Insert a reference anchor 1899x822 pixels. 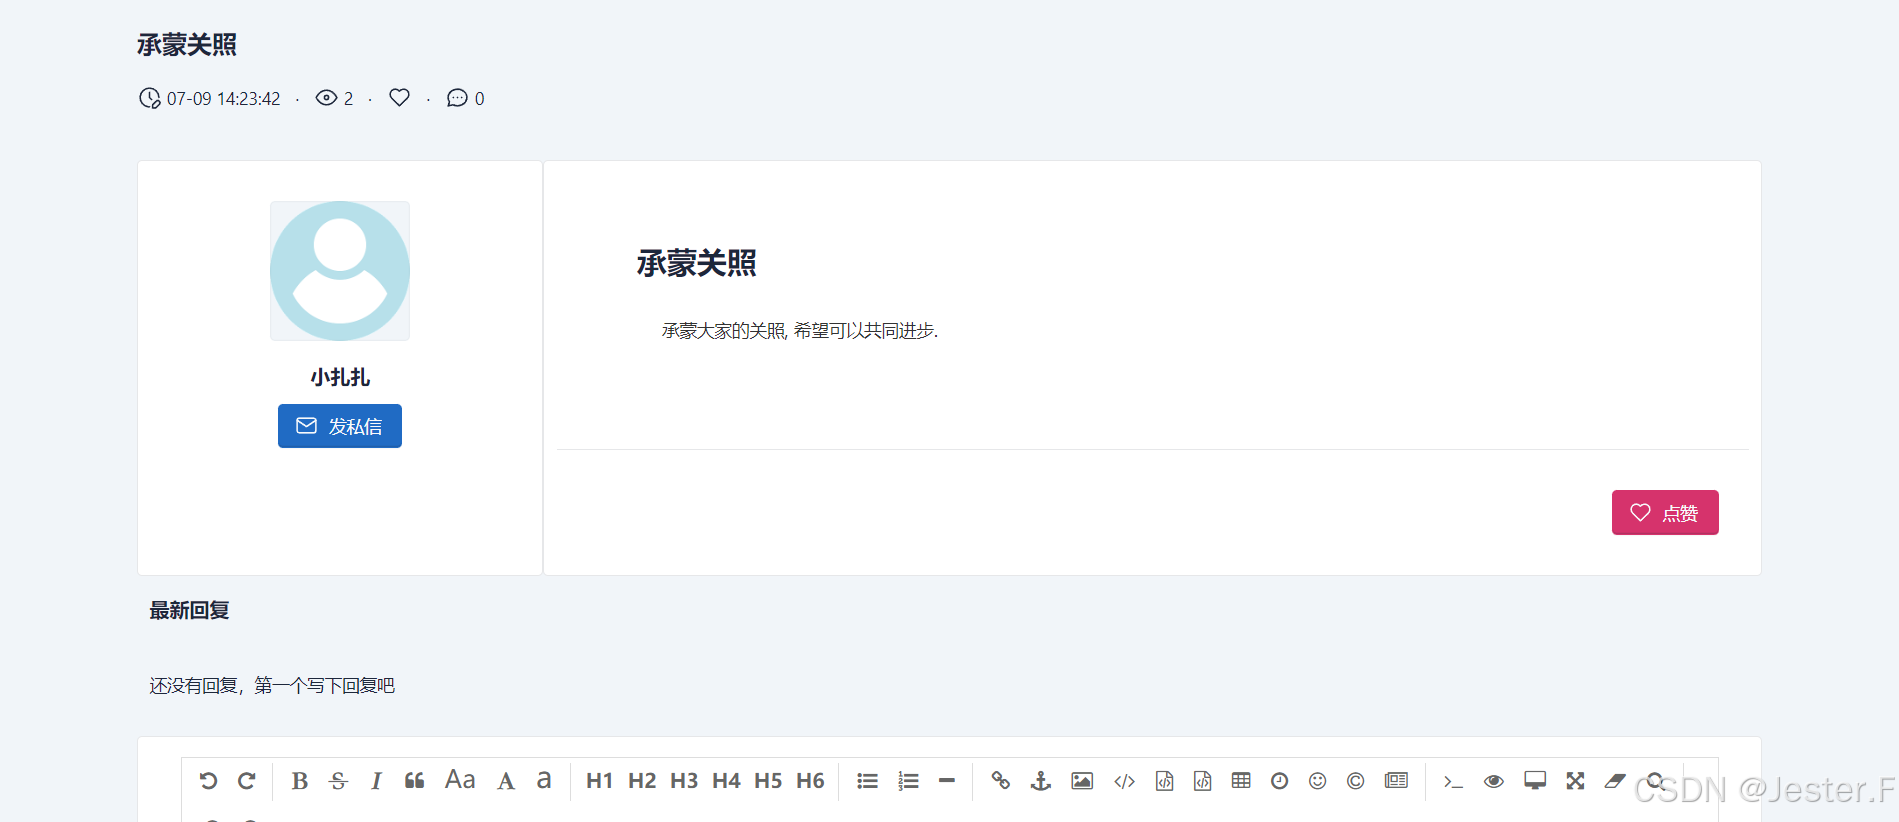coord(1041,781)
